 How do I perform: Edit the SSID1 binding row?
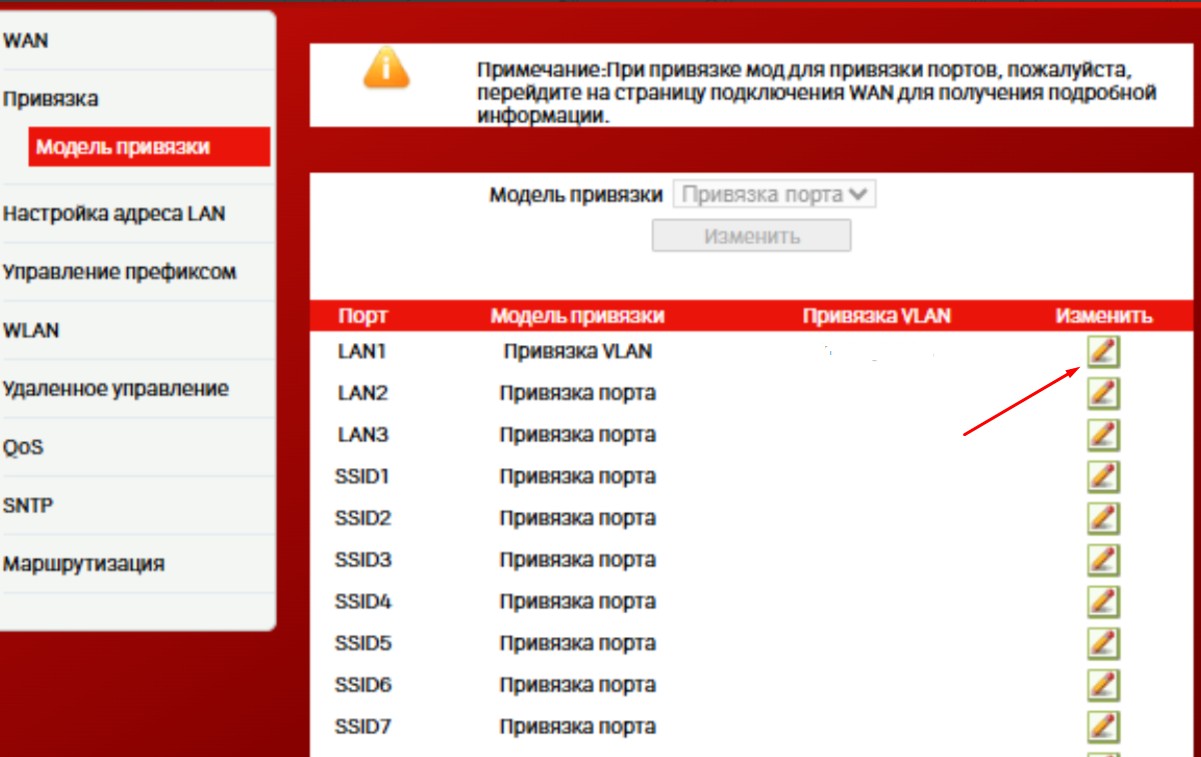coord(1102,477)
